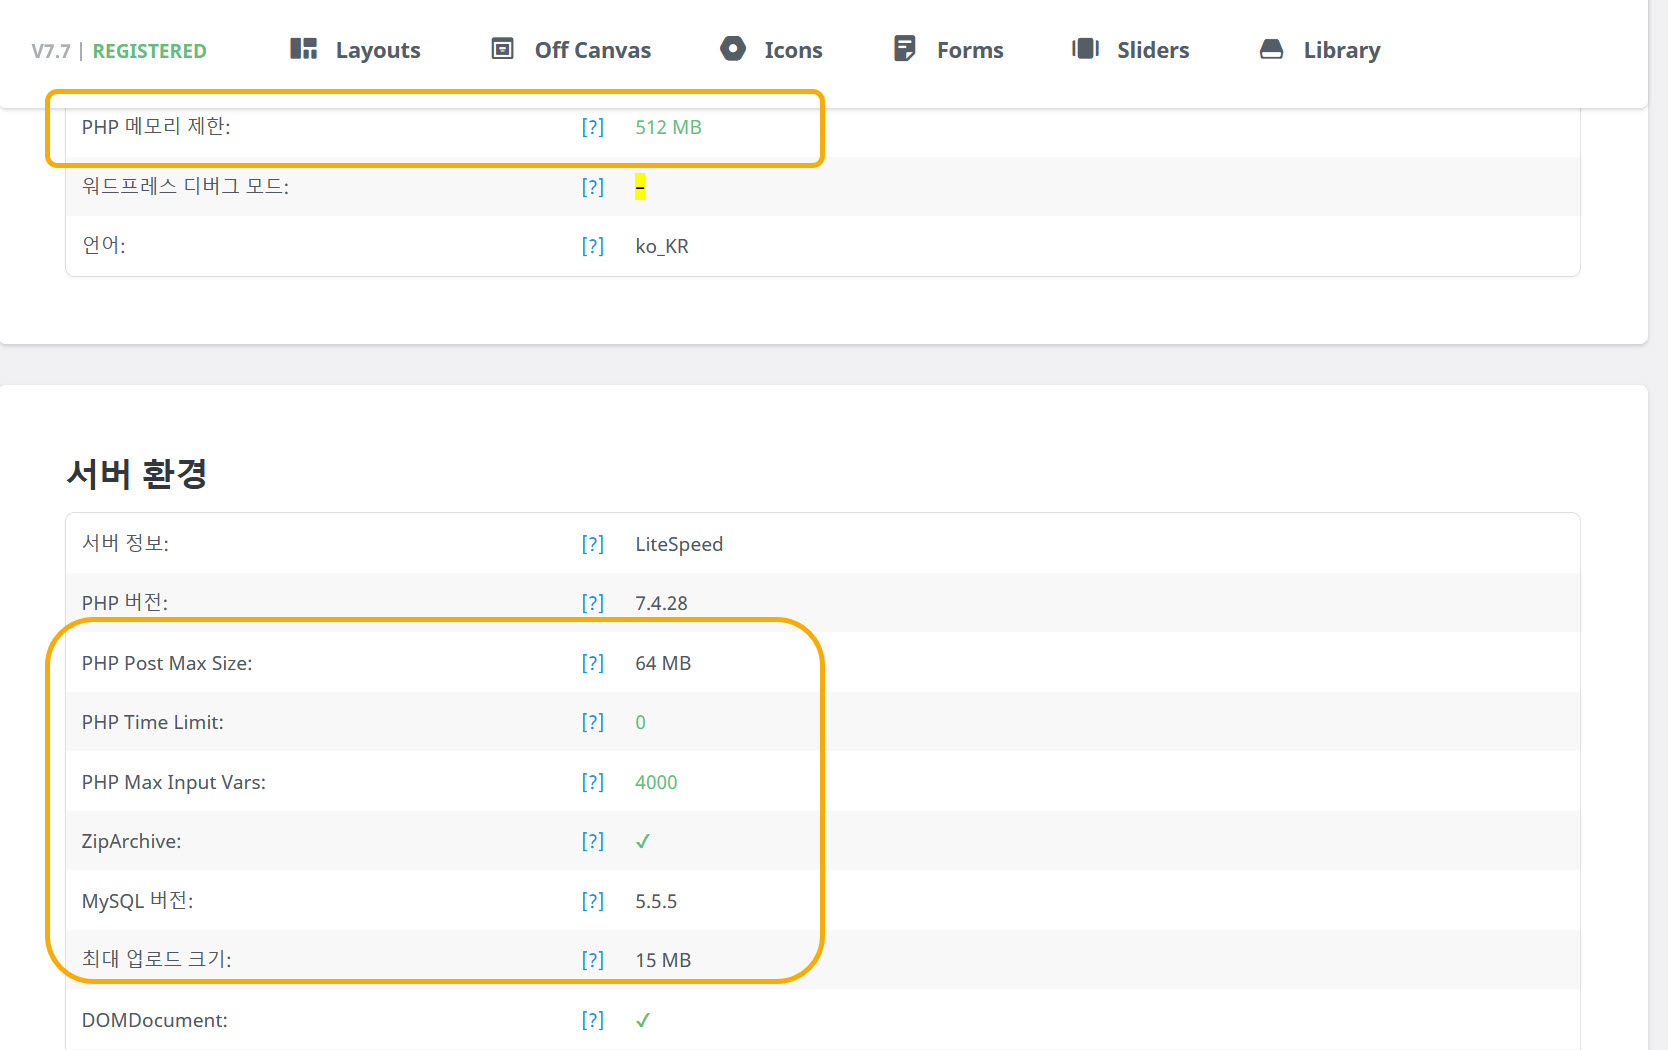Click the PHP Time Limit label
Viewport: 1668px width, 1050px height.
(x=152, y=722)
